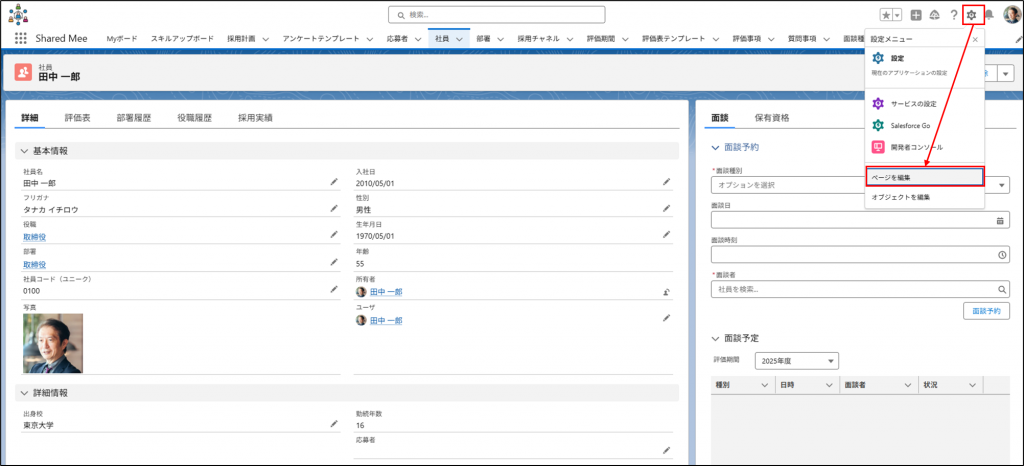Click the favorites star icon
The width and height of the screenshot is (1024, 466).
pos(886,15)
